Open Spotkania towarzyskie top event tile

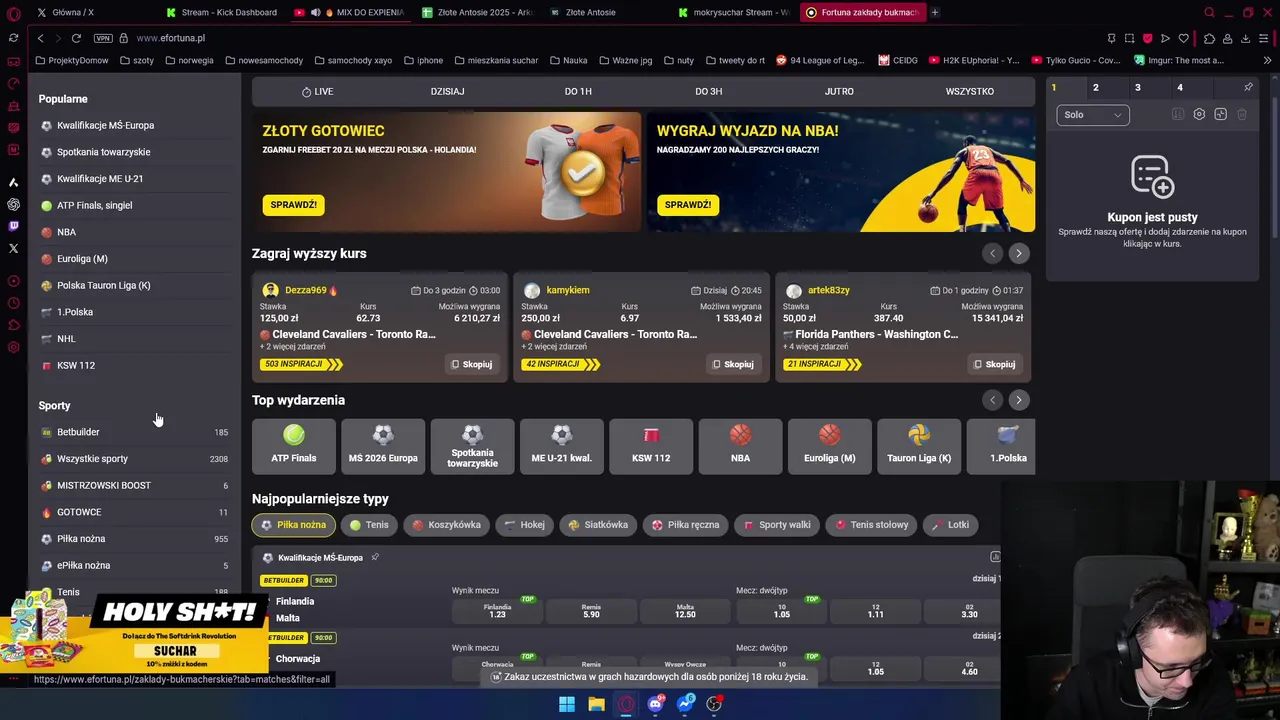(x=472, y=446)
